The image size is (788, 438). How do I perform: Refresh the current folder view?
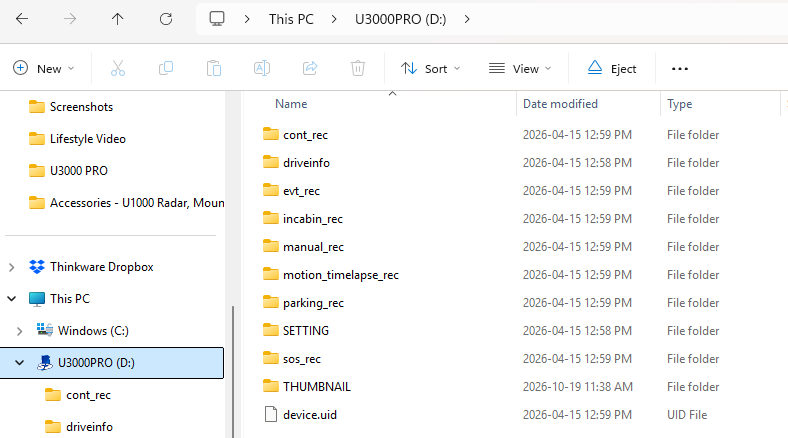166,19
